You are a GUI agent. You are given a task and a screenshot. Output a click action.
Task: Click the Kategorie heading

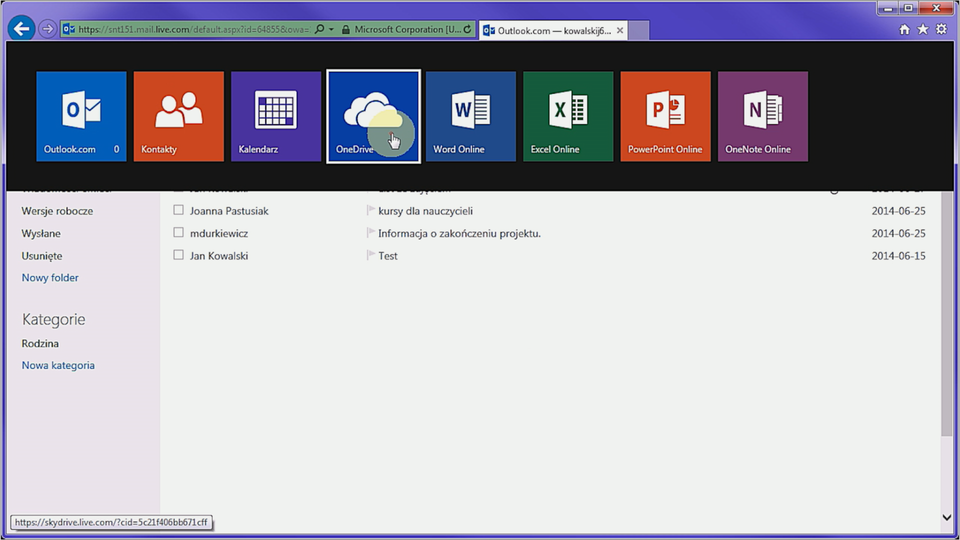click(53, 319)
